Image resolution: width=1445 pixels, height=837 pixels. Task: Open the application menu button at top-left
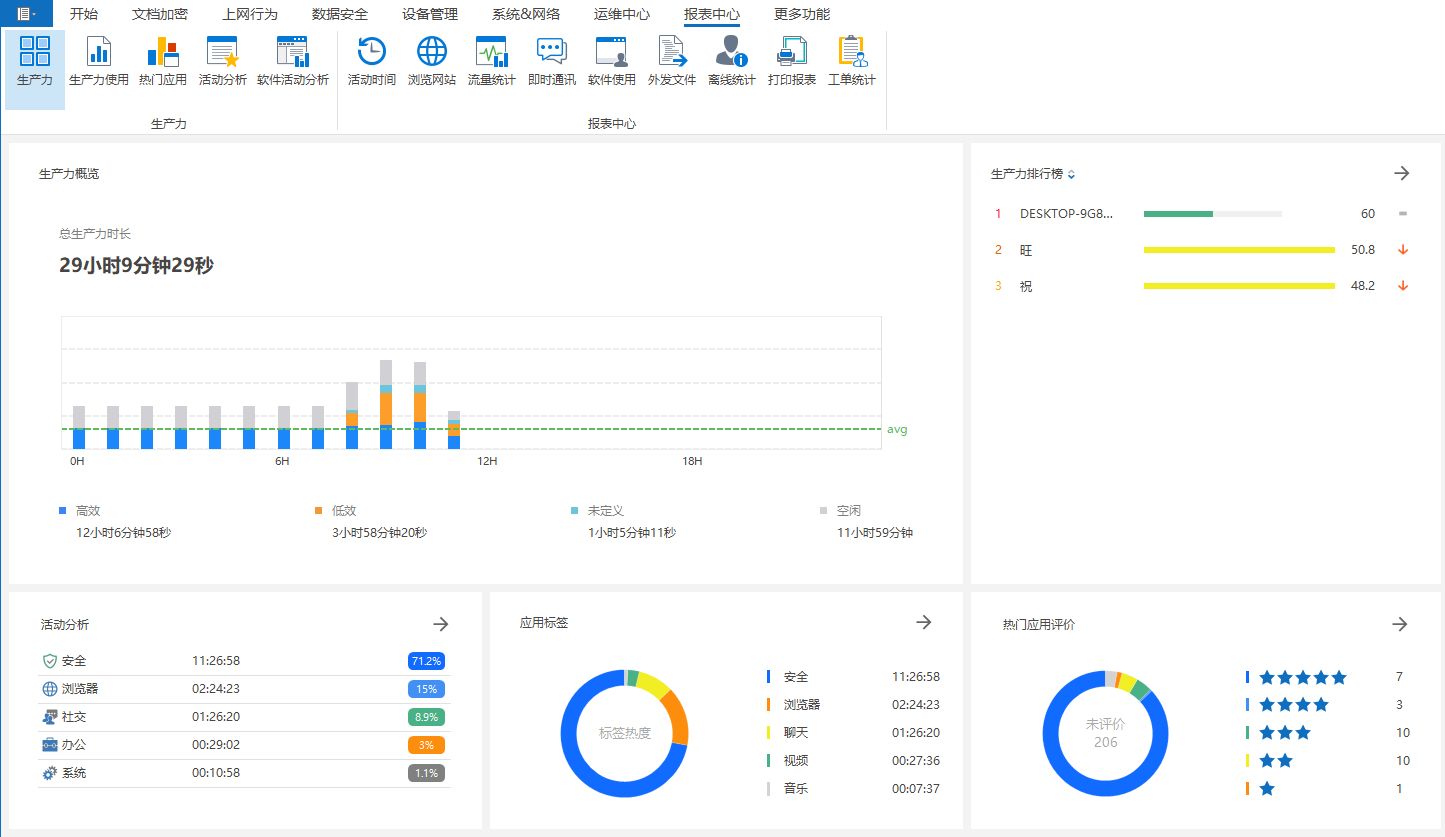27,13
